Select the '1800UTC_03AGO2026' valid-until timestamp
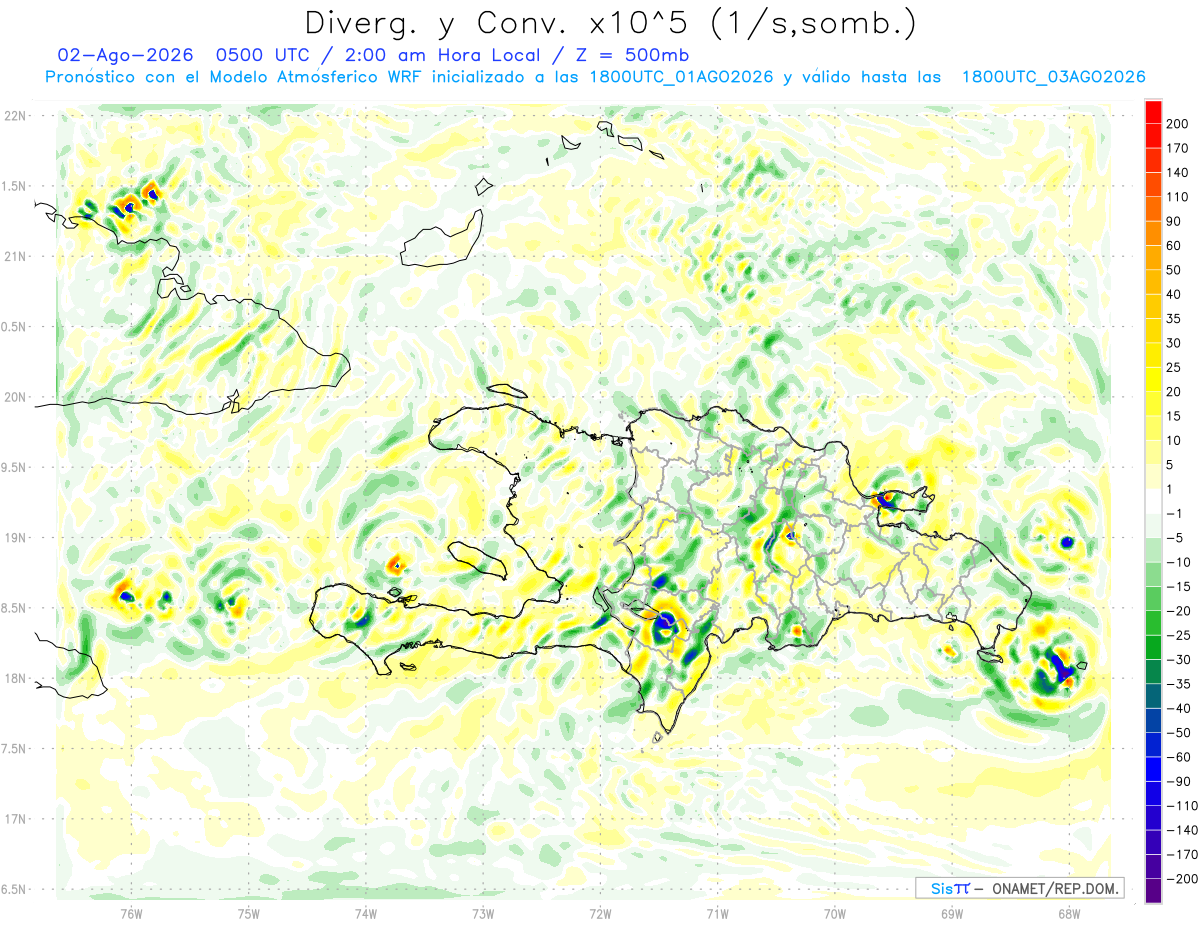Viewport: 1200px width, 927px height. click(1053, 77)
